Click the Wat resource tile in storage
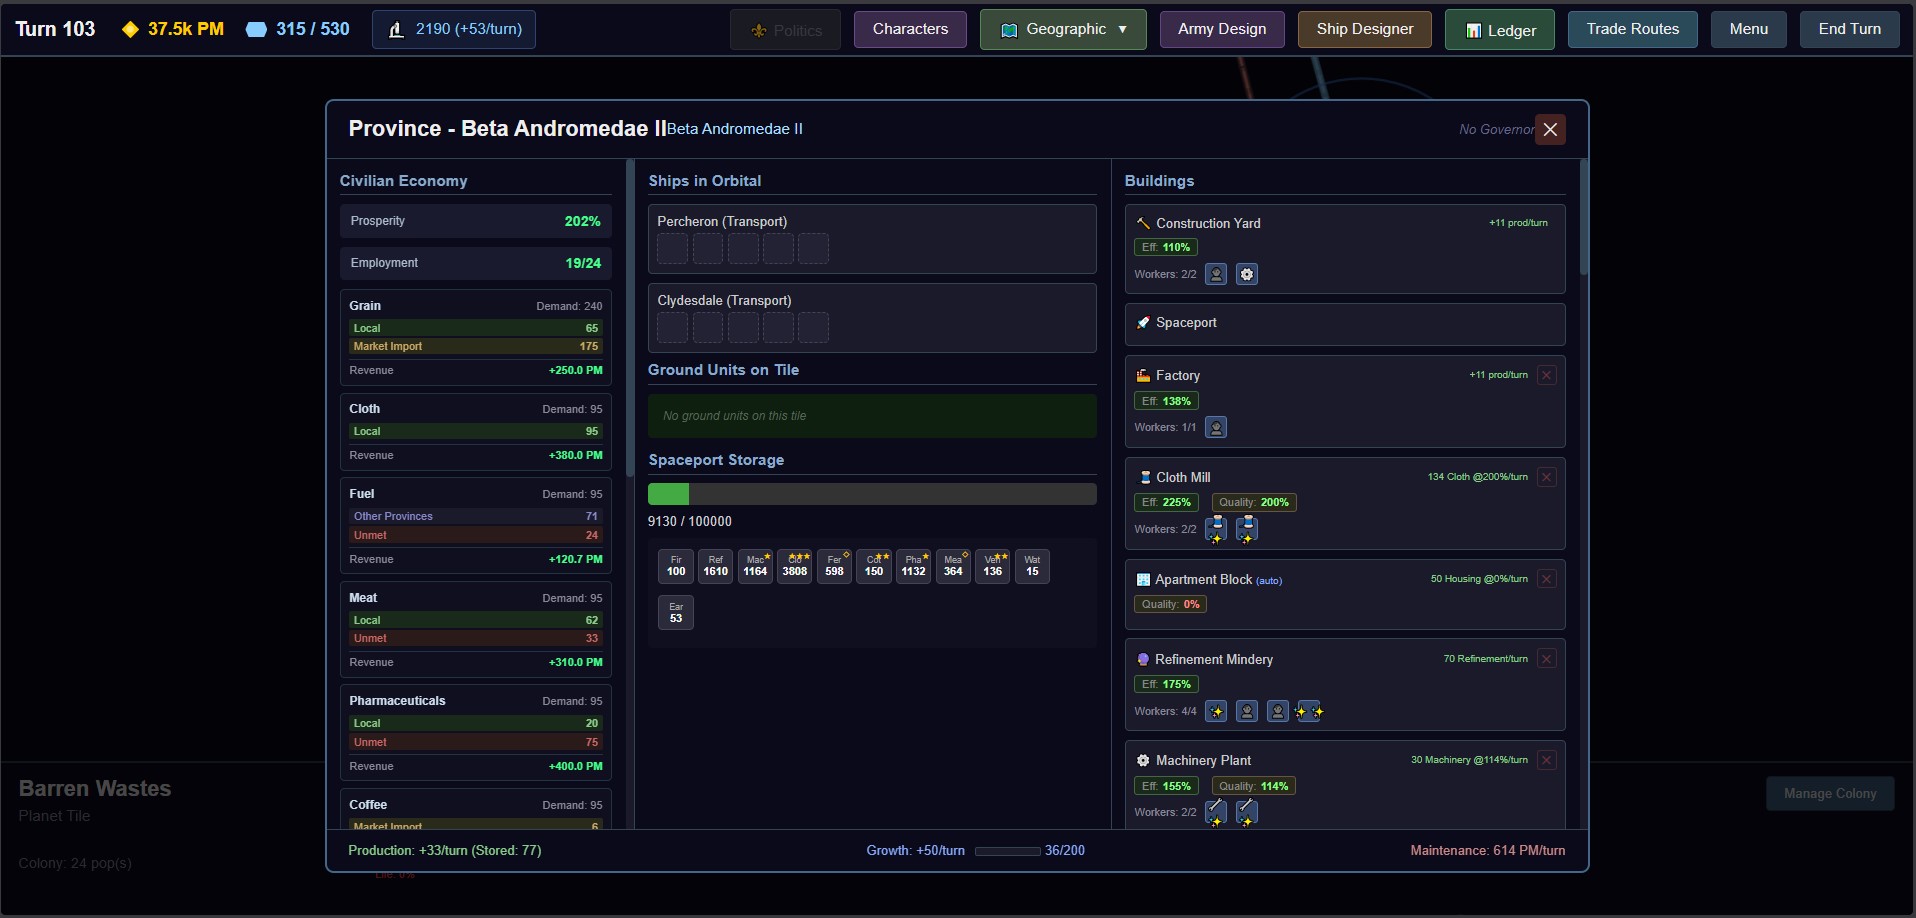Image resolution: width=1916 pixels, height=918 pixels. coord(1032,566)
